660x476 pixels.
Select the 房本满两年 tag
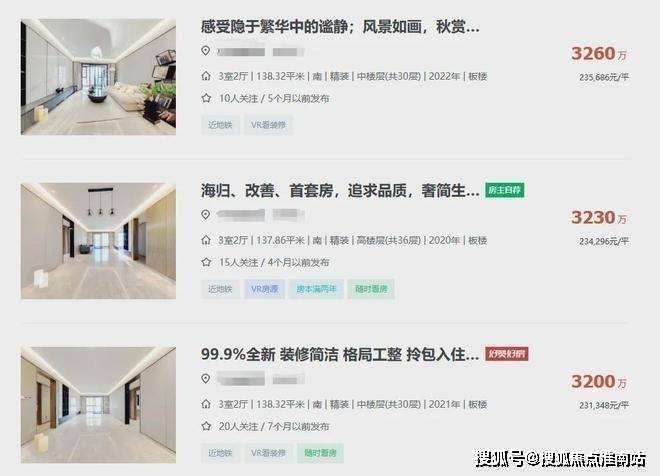316,289
